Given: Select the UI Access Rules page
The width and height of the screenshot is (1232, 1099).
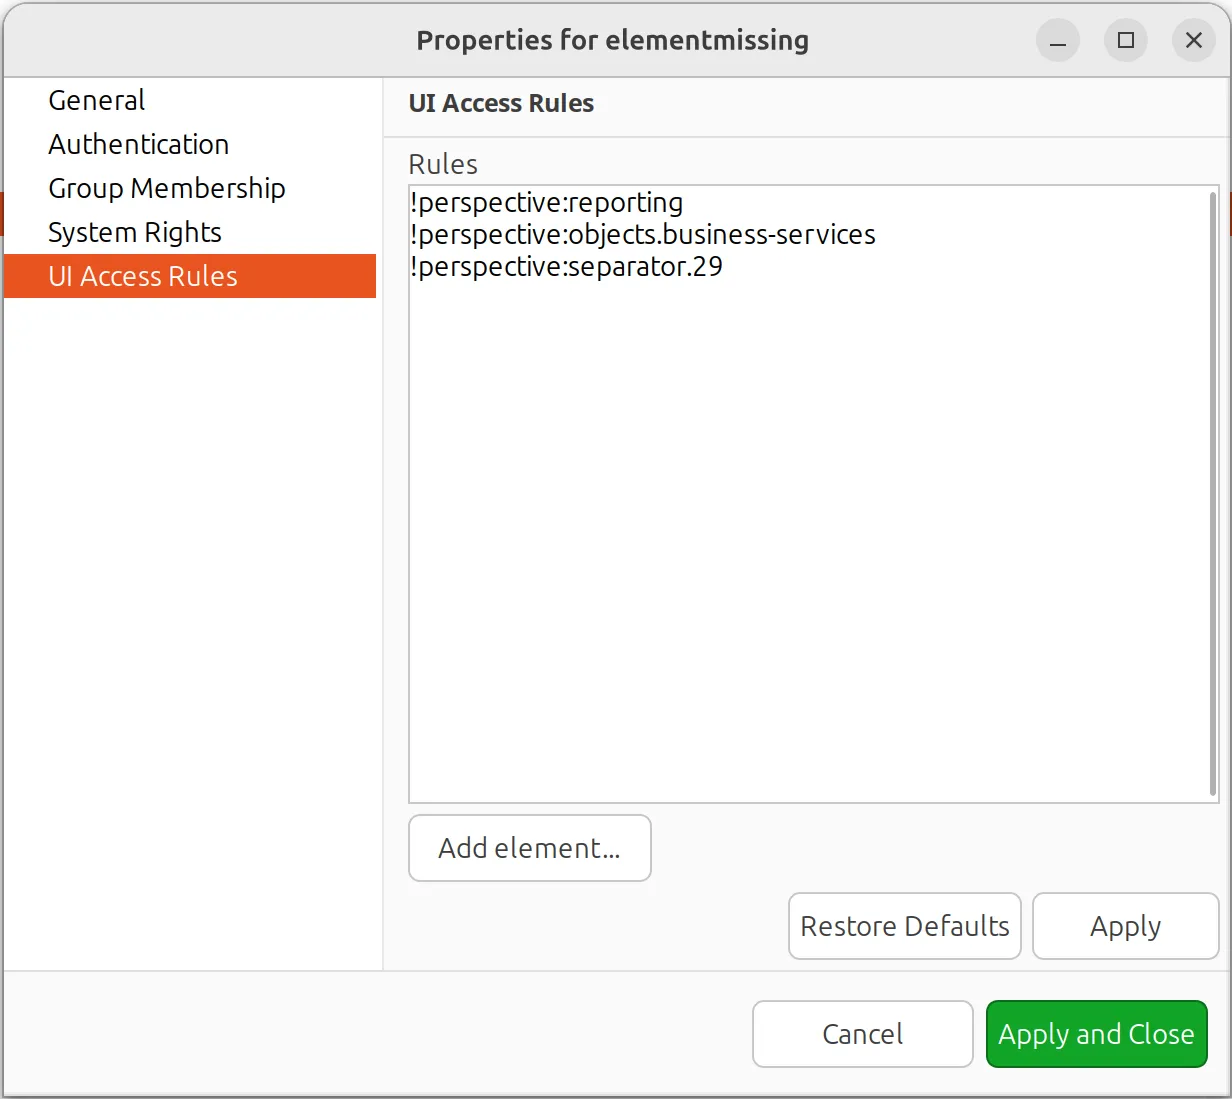Looking at the screenshot, I should tap(143, 276).
